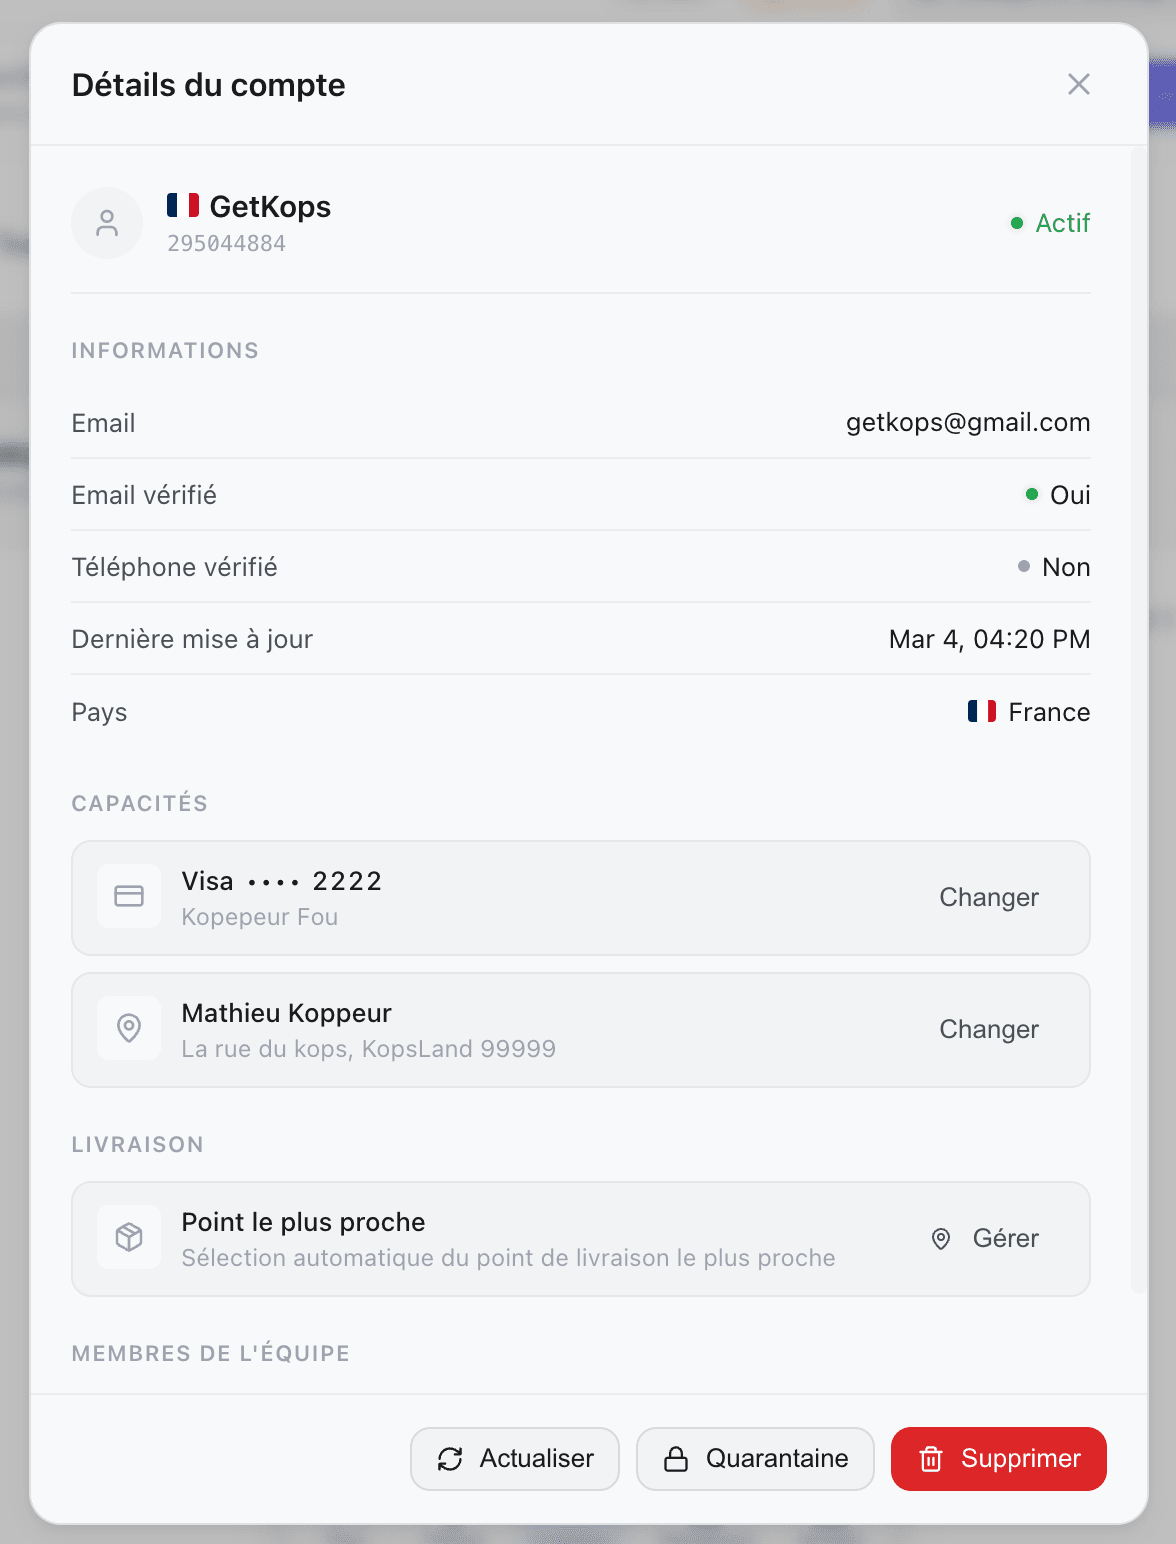Click the user avatar icon
This screenshot has height=1544, width=1176.
pos(107,223)
